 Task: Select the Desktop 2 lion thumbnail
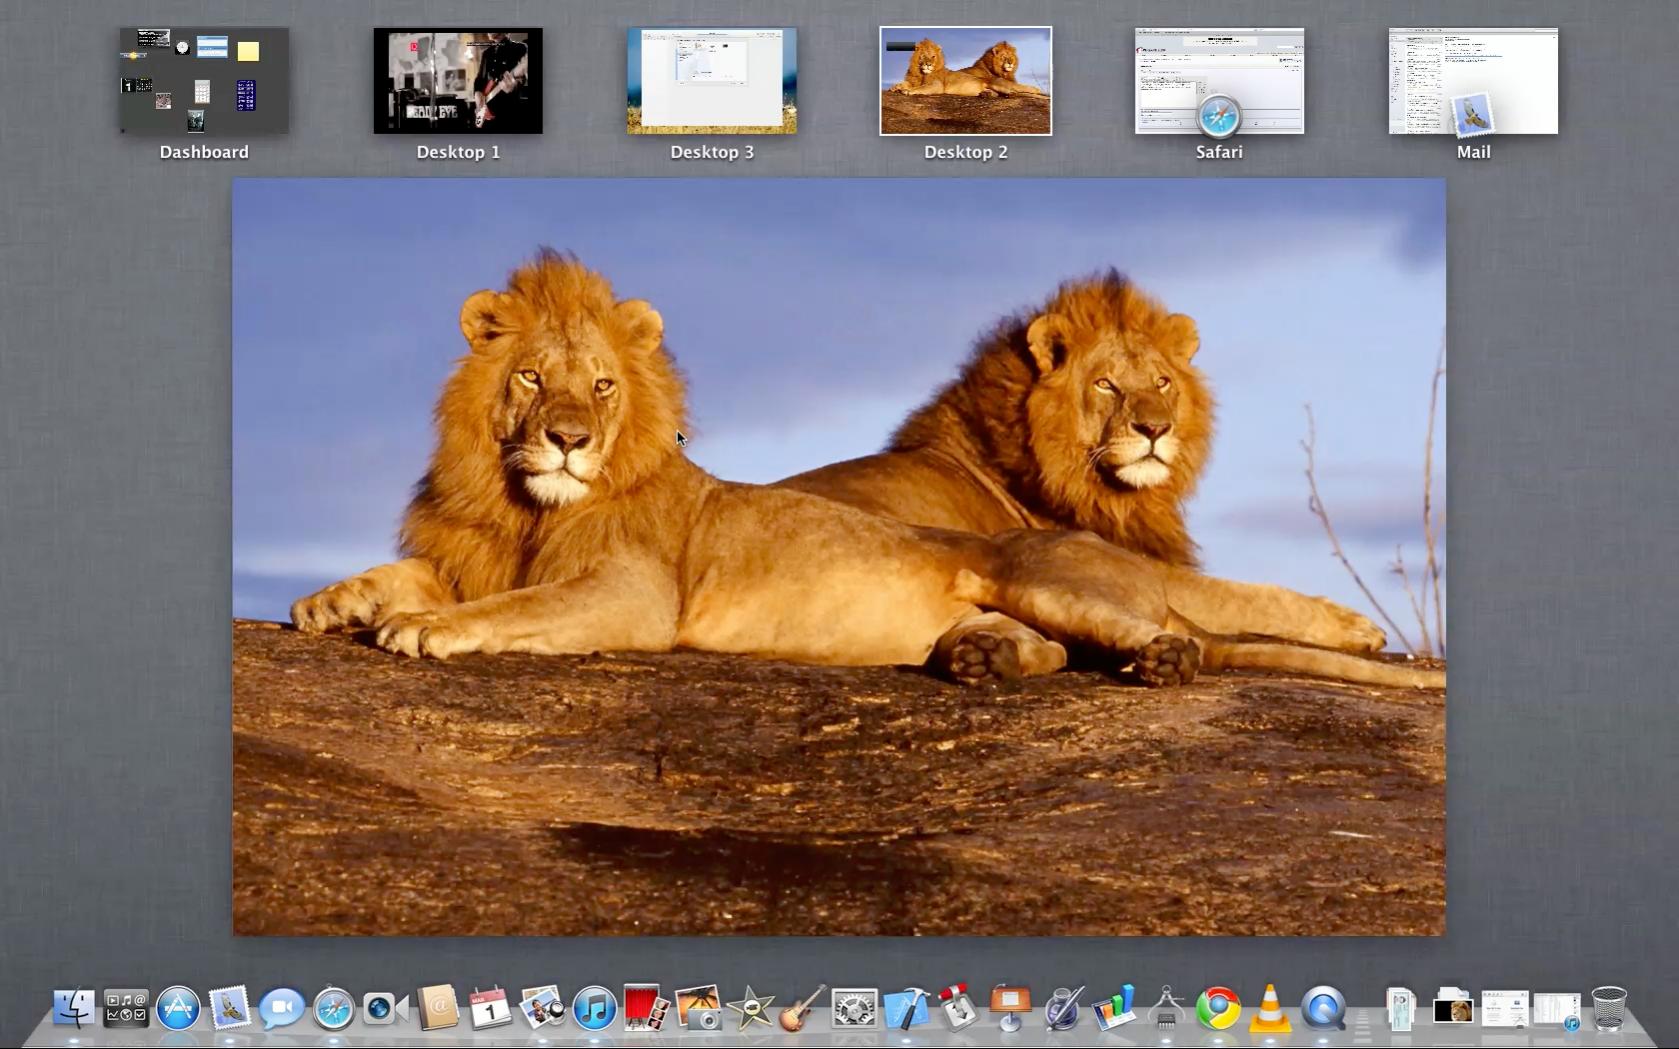coord(966,81)
